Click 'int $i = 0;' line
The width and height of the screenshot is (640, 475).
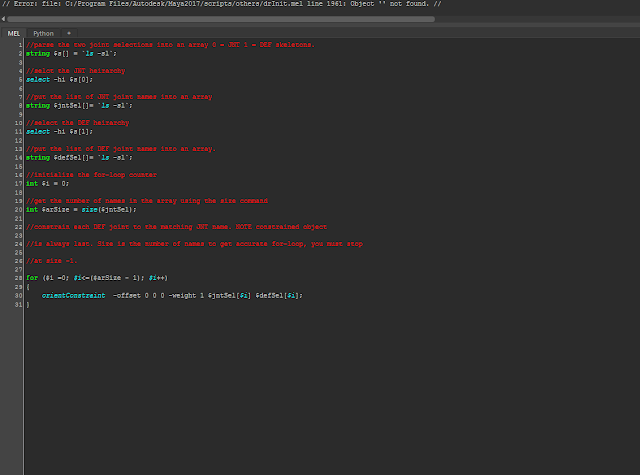47,184
